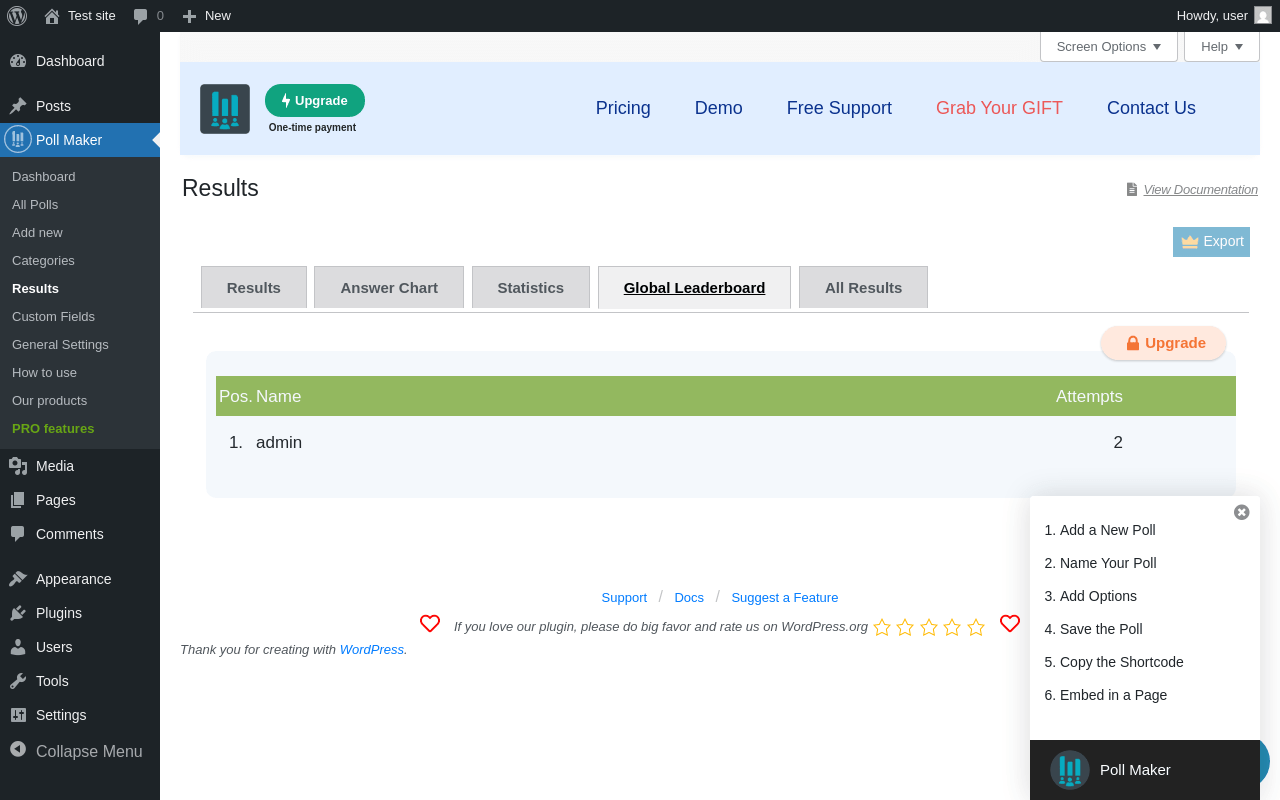
Task: Rate the plugin with the fifth star
Action: click(x=976, y=627)
